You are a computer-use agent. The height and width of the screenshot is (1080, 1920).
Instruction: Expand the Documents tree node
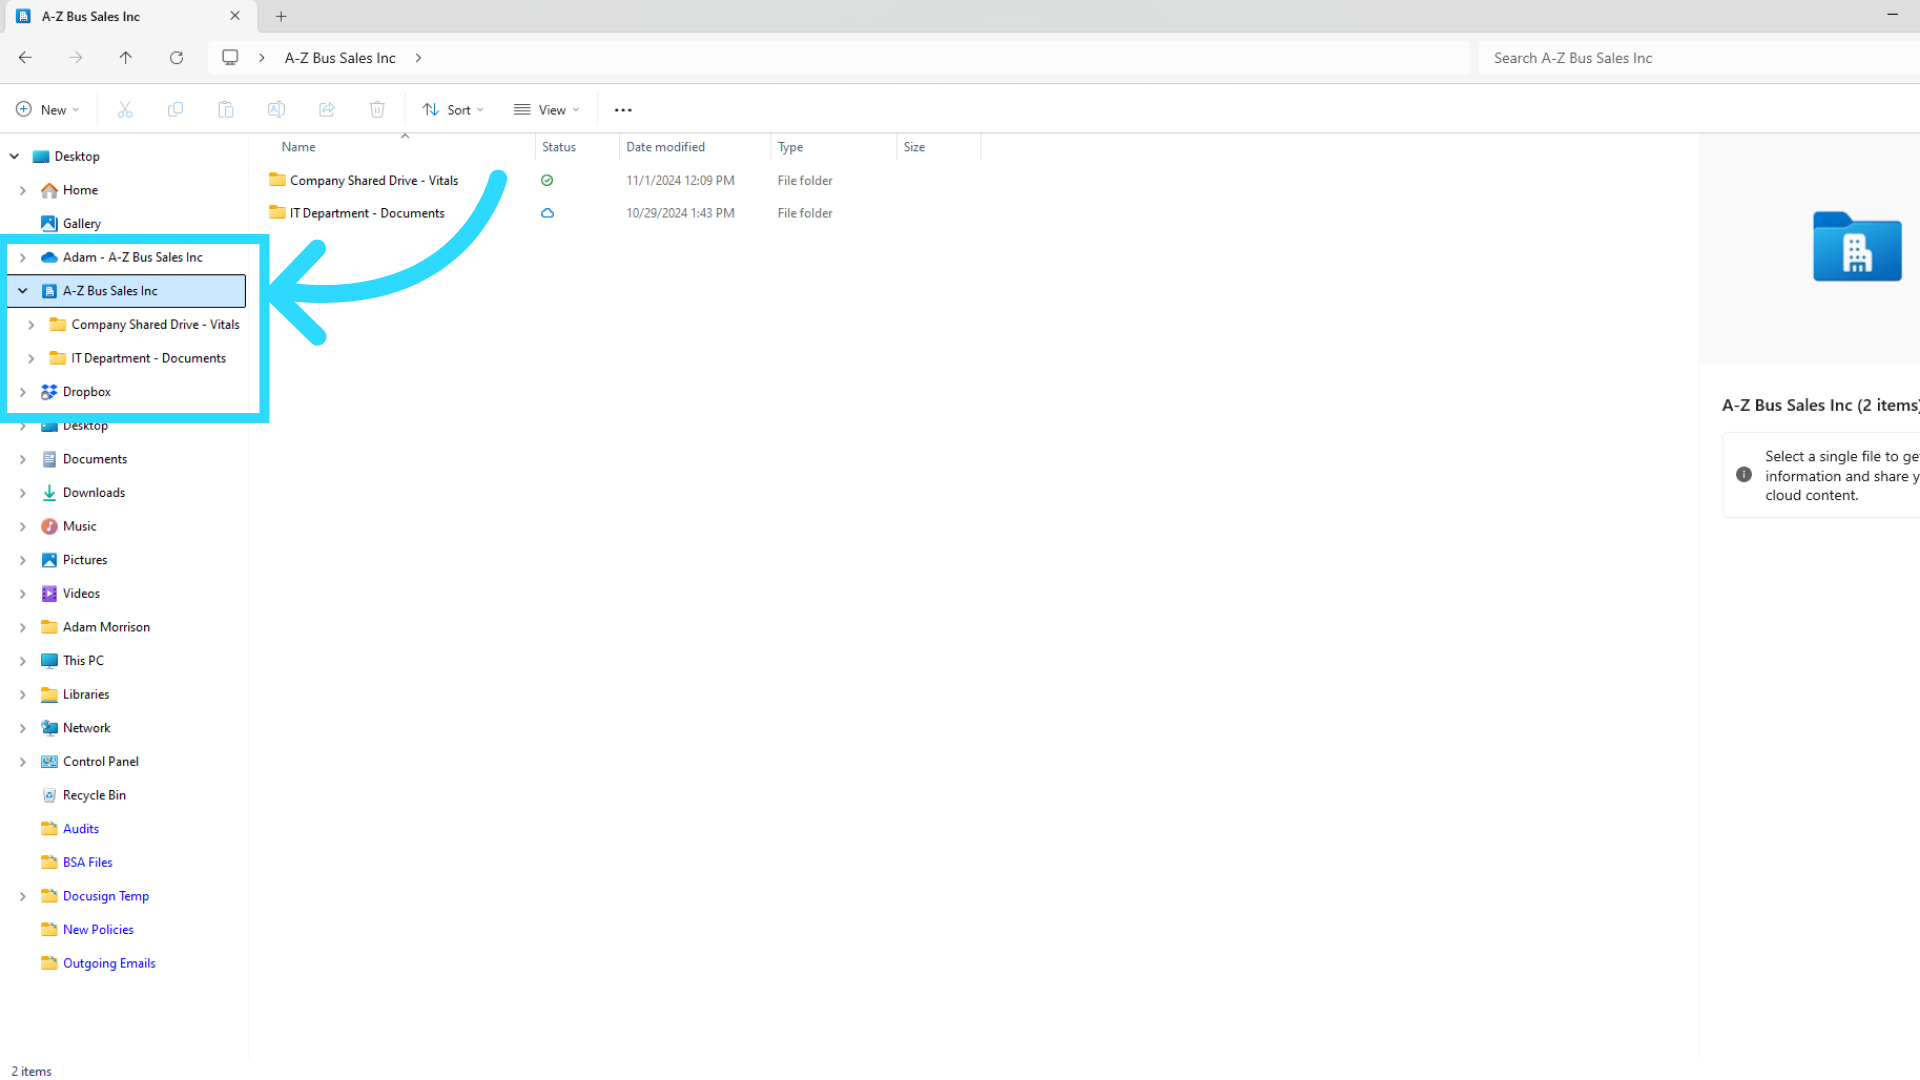[x=23, y=459]
